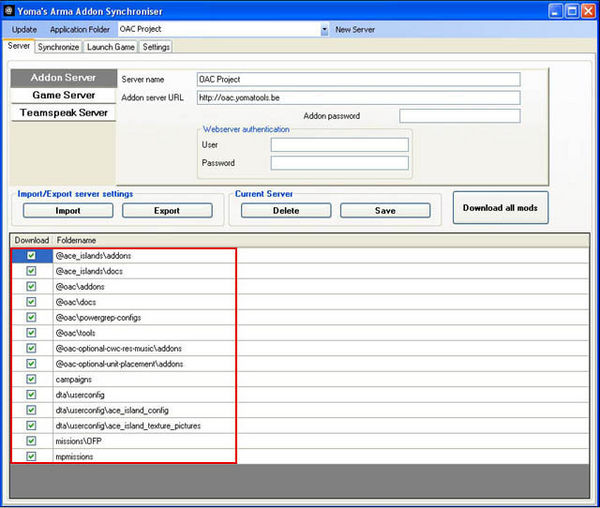The image size is (600, 508).
Task: Maximize the Synchroniser window
Action: [572, 11]
